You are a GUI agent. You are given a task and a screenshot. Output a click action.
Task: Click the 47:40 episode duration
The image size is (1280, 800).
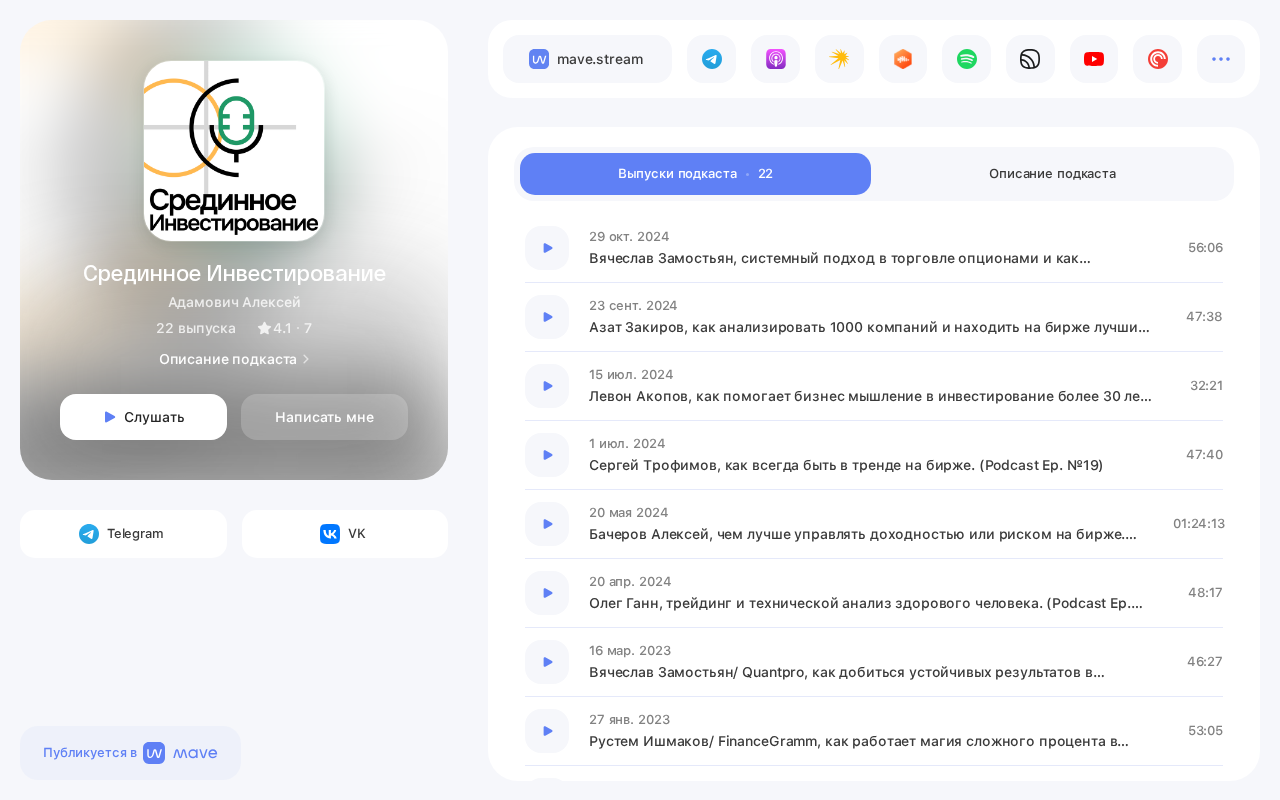1204,455
